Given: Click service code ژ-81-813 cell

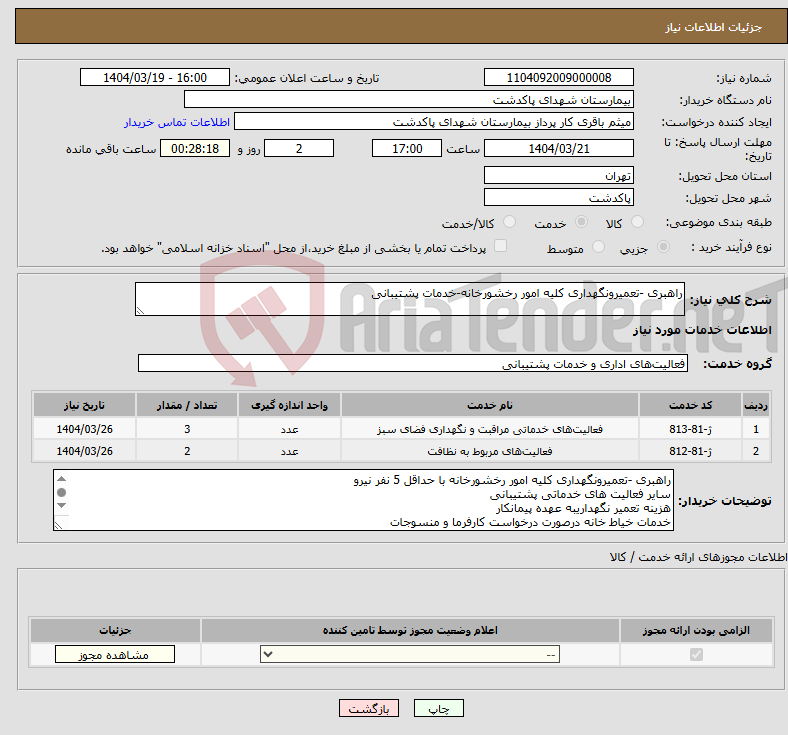Looking at the screenshot, I should point(691,429).
